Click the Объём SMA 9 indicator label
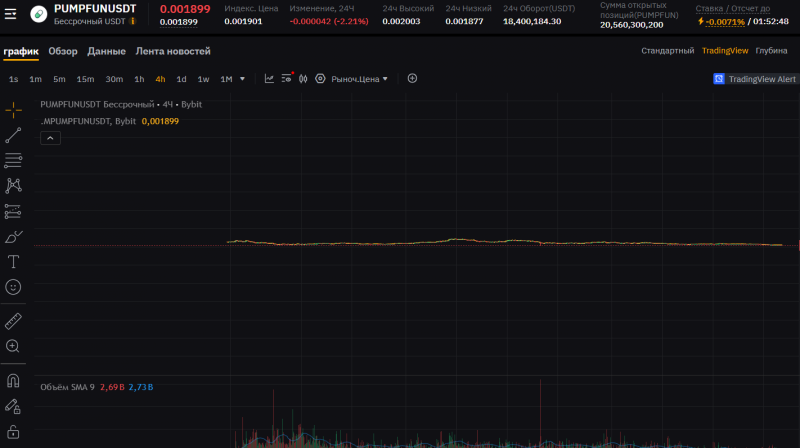The height and width of the screenshot is (448, 800). tap(67, 387)
